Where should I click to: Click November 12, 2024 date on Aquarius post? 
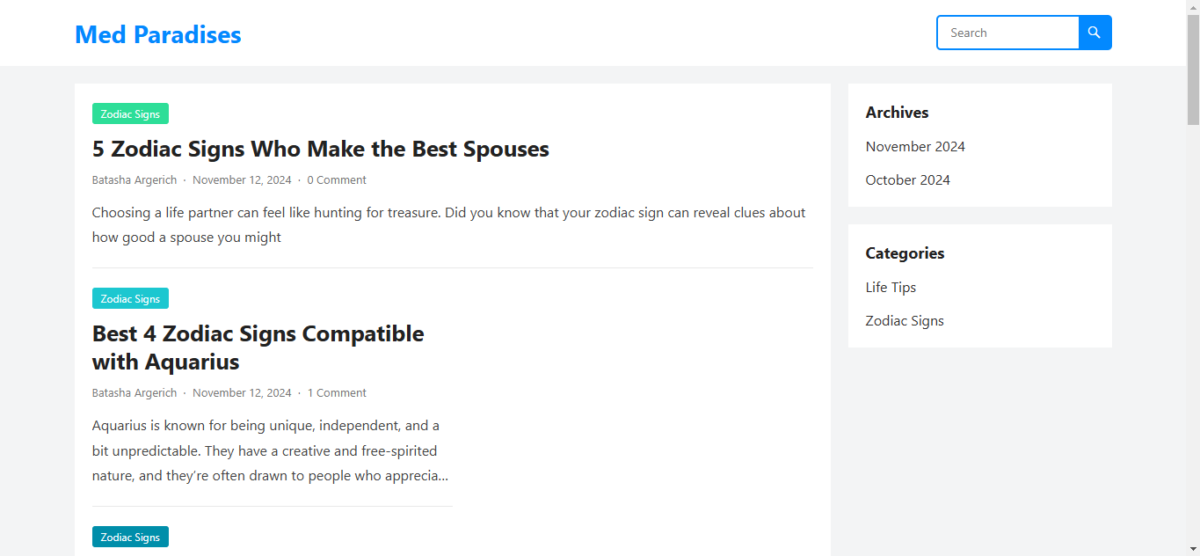coord(242,393)
